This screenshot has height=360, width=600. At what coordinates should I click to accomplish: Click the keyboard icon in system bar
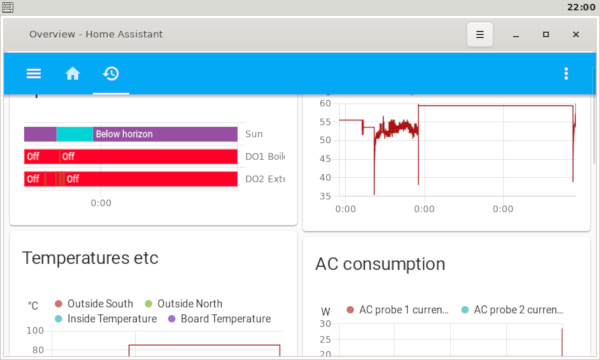(8, 7)
